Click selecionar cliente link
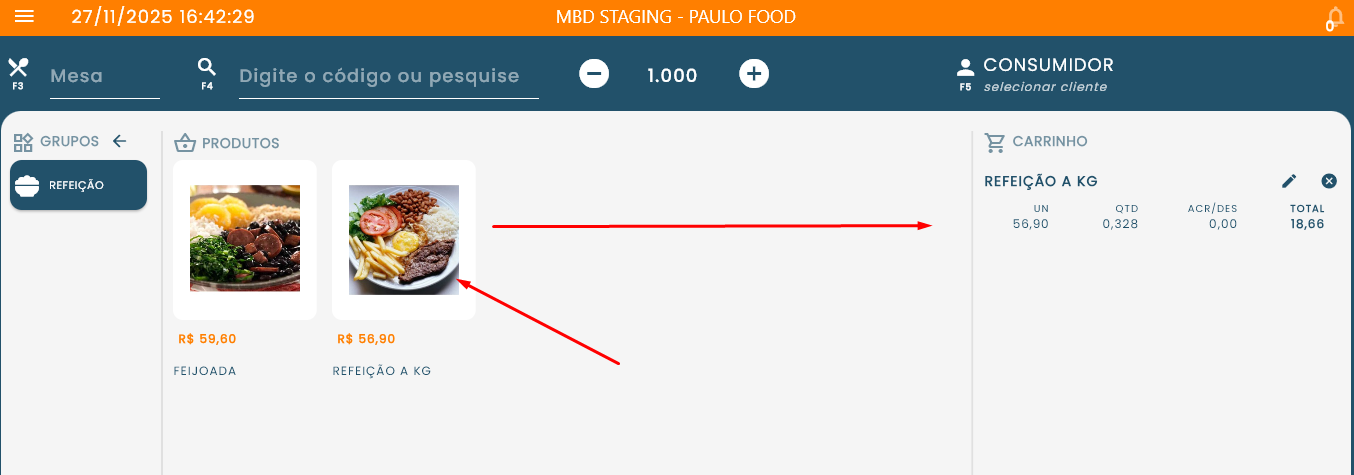This screenshot has width=1354, height=475. [1045, 87]
